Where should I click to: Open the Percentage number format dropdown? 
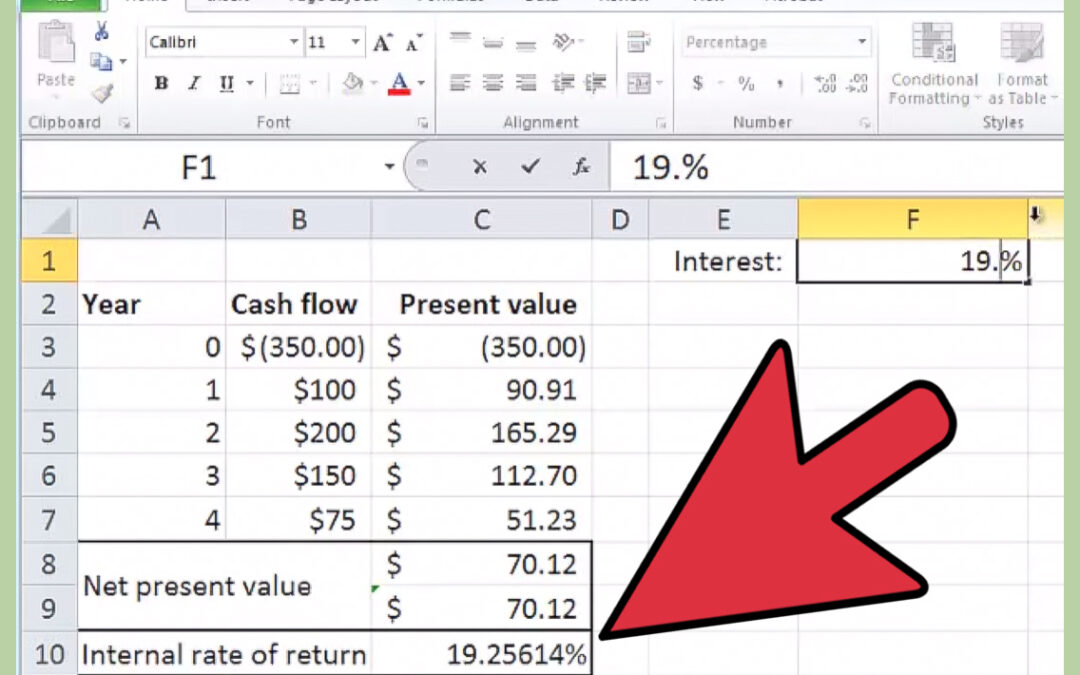[x=862, y=42]
